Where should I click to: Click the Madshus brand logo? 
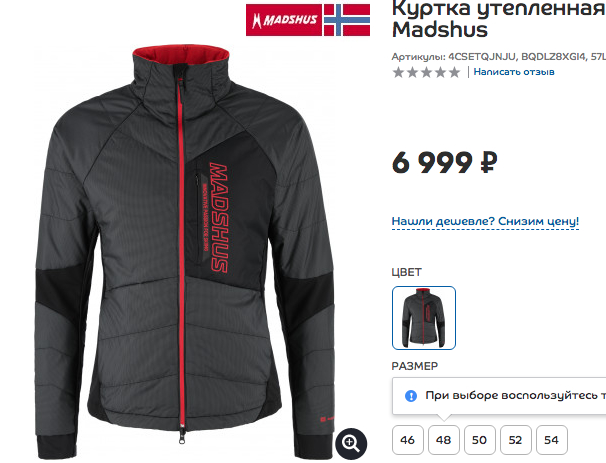pos(284,20)
